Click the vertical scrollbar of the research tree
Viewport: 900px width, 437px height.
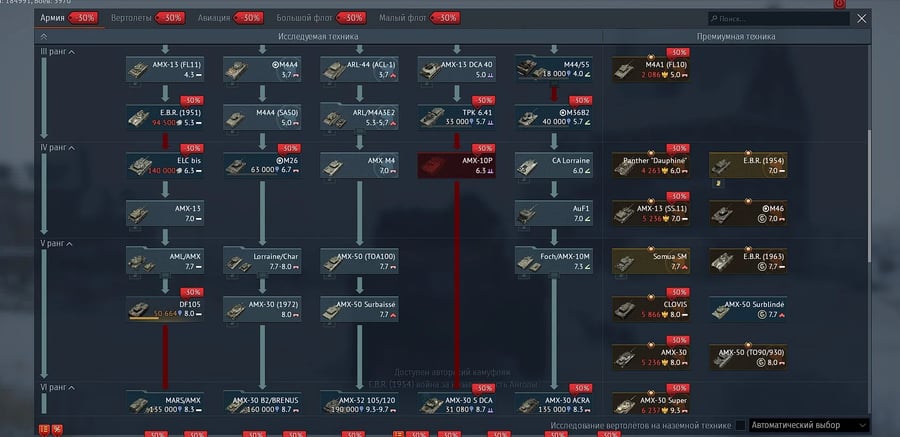pos(868,195)
